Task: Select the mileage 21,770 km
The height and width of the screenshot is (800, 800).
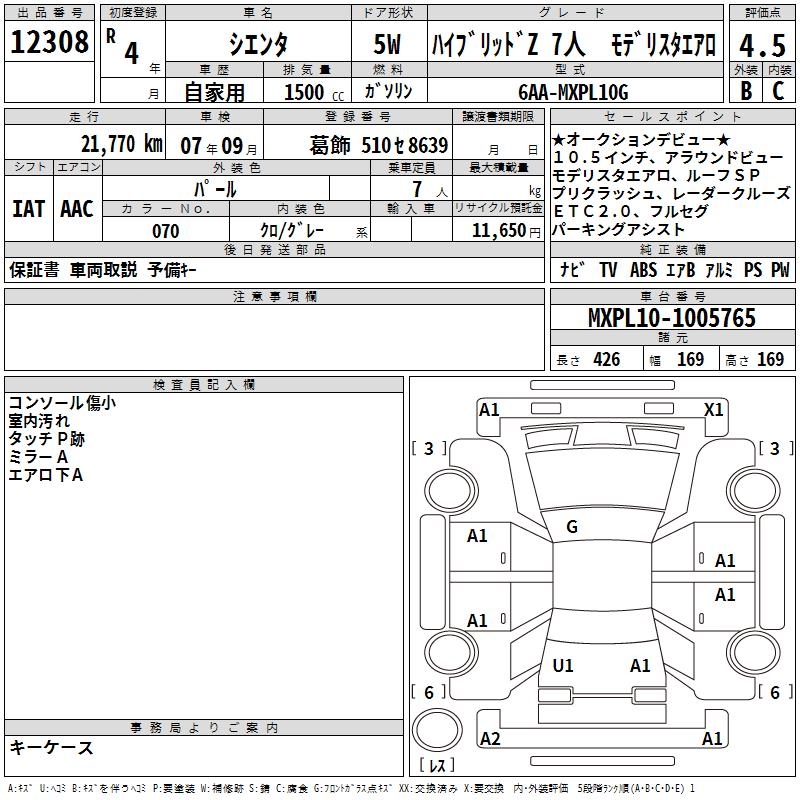Action: coord(121,143)
